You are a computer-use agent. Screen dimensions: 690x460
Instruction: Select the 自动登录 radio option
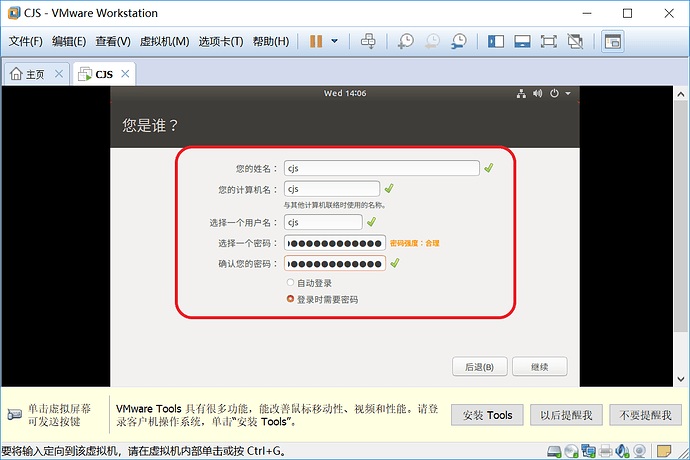point(290,283)
